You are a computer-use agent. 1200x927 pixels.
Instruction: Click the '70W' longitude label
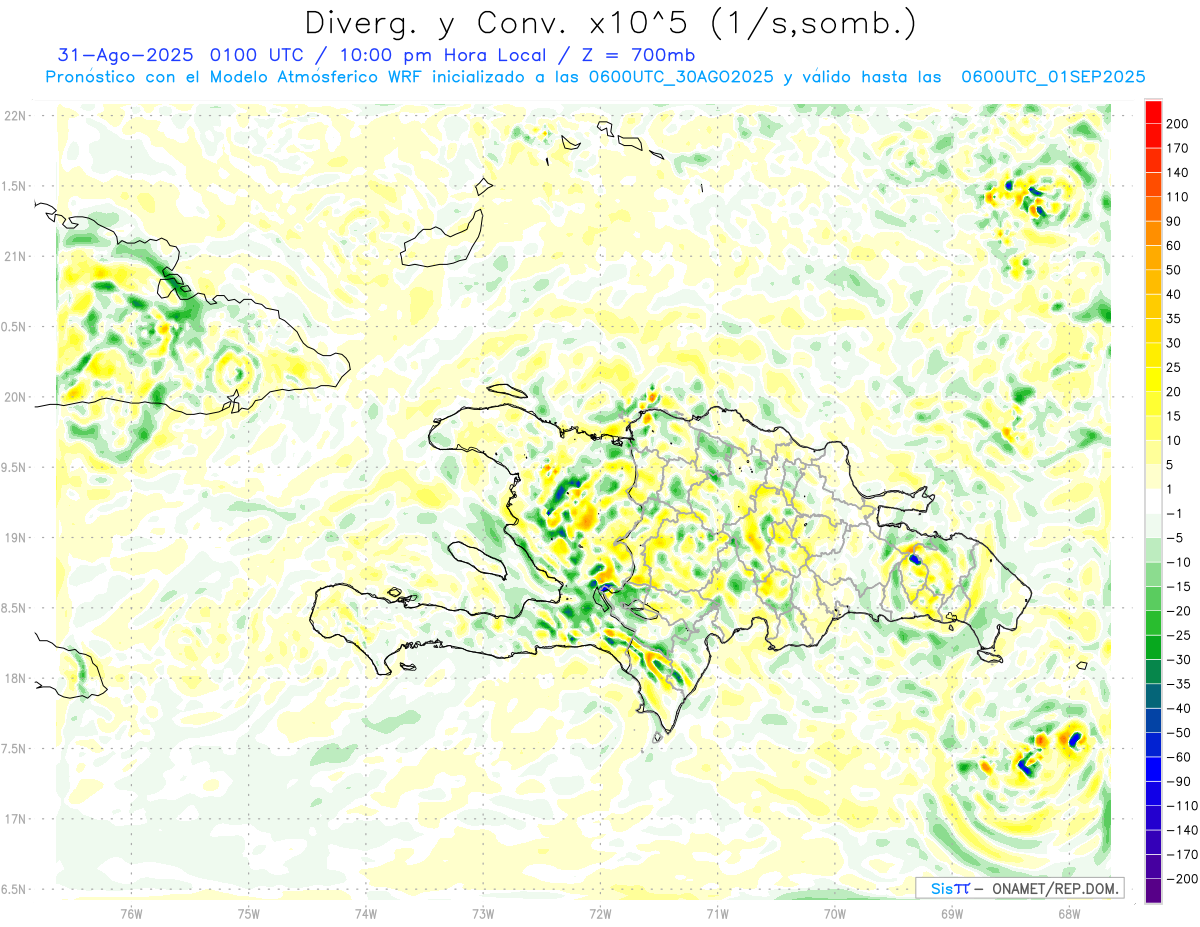(835, 913)
